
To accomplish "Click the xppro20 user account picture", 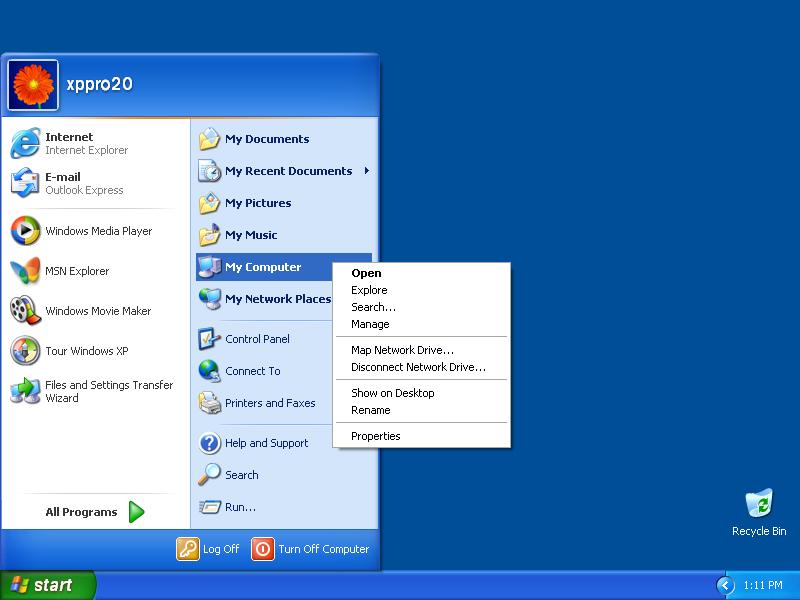I will pyautogui.click(x=33, y=85).
